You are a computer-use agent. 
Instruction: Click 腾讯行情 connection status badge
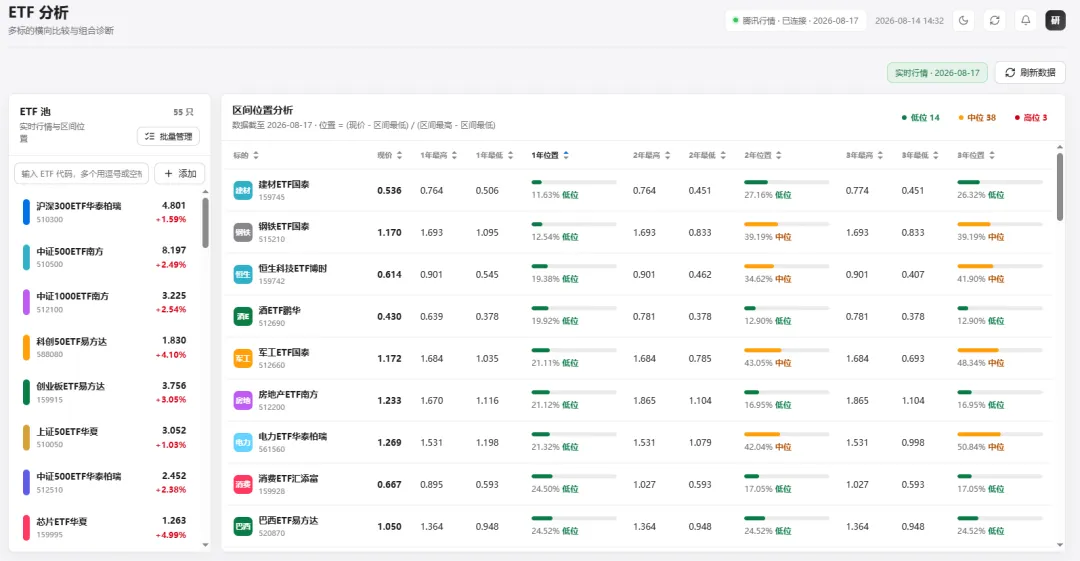point(795,21)
